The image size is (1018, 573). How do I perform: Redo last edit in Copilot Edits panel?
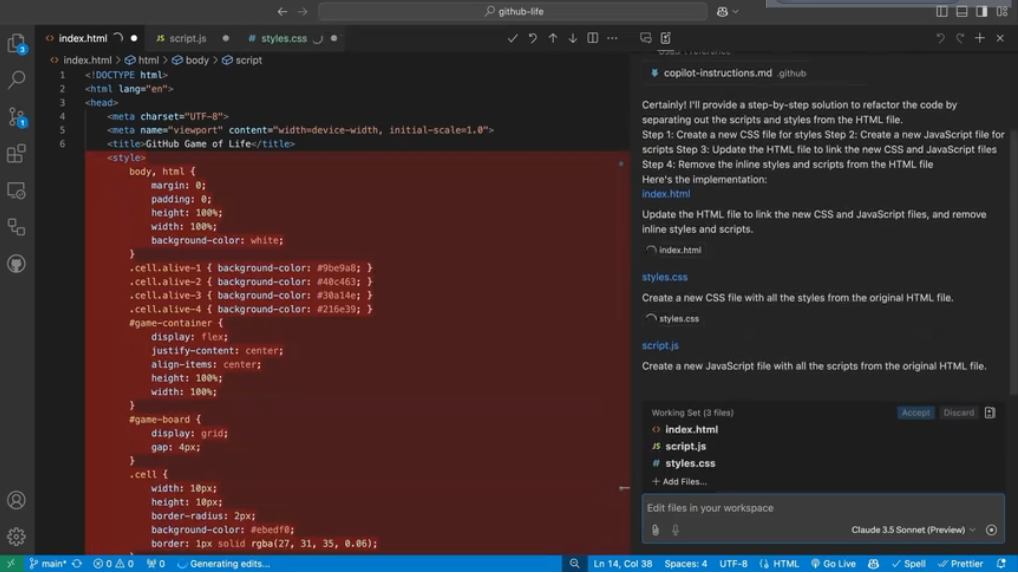point(960,38)
